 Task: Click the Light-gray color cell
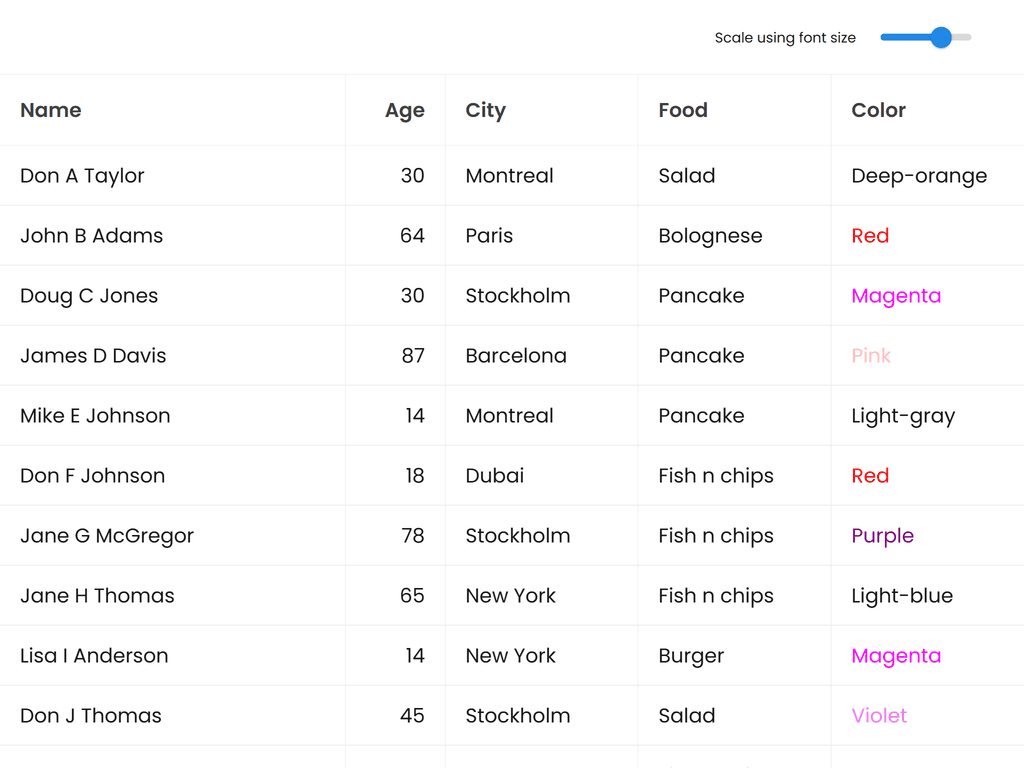pos(903,416)
